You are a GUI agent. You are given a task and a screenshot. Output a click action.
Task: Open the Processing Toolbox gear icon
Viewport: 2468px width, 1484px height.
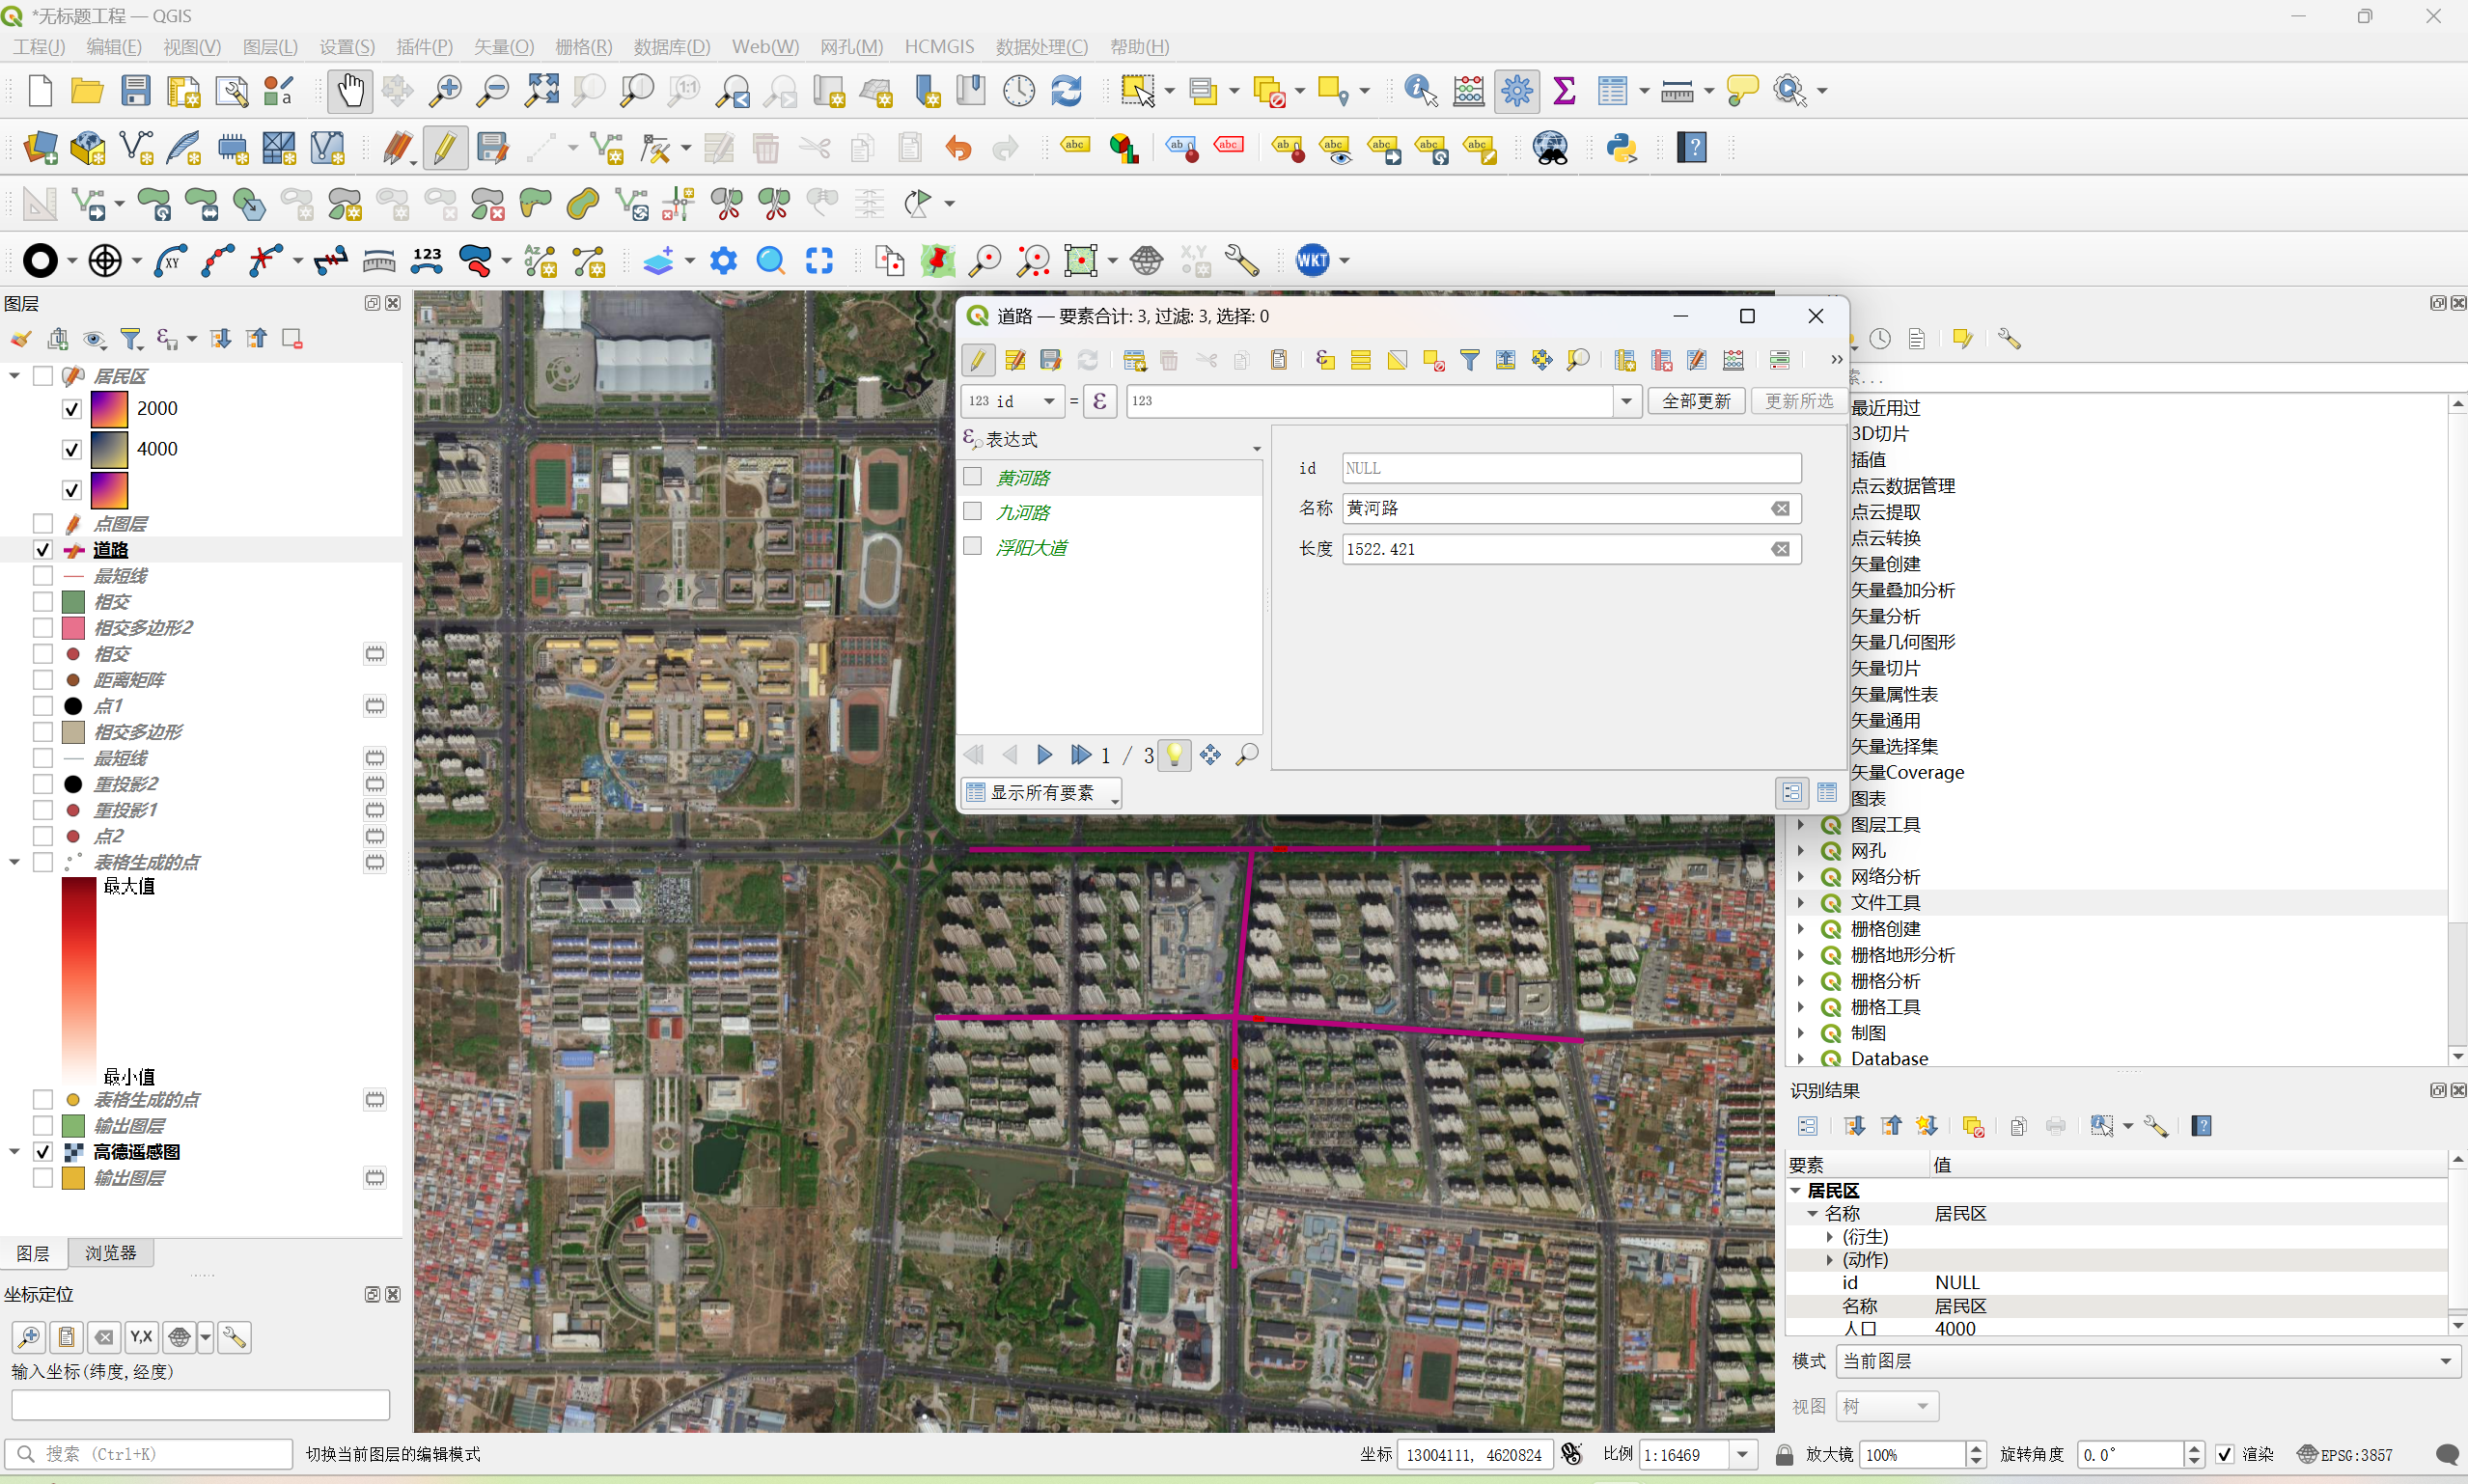pos(1516,91)
